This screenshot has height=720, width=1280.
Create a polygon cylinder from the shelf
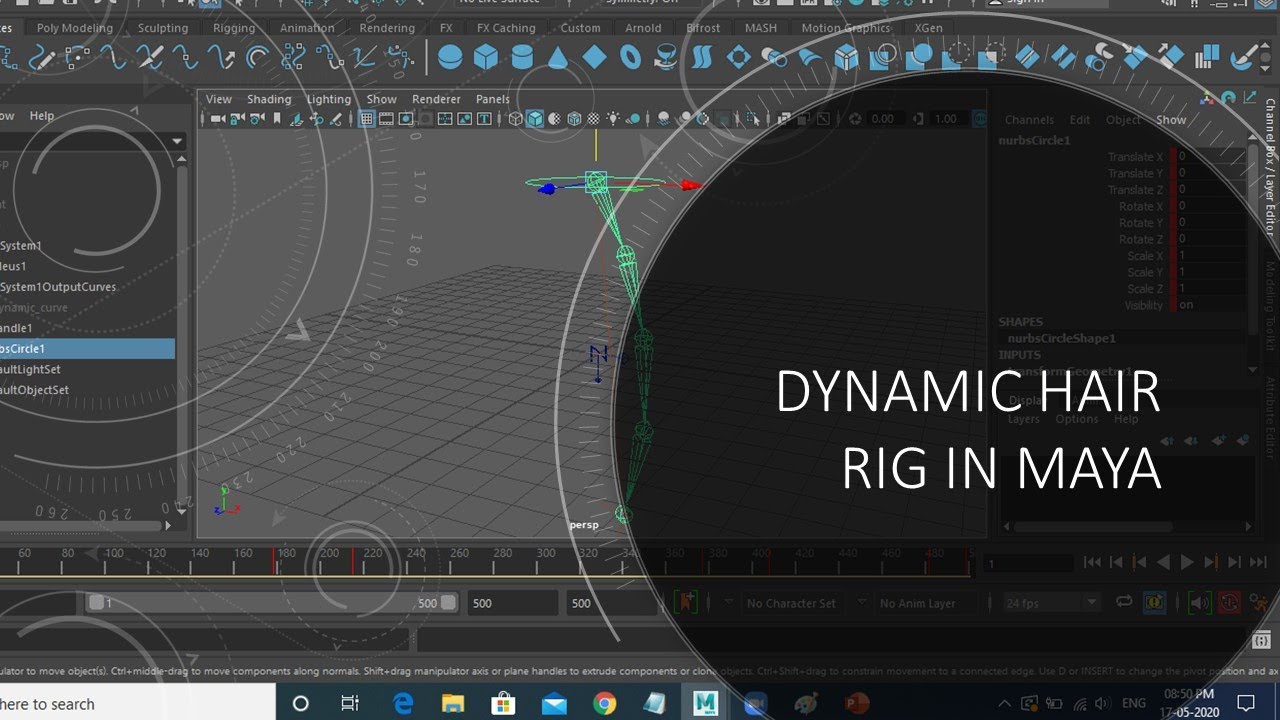coord(522,57)
